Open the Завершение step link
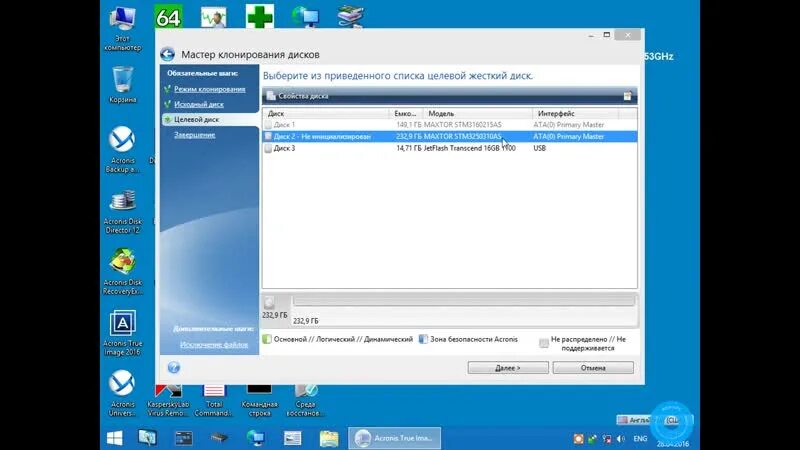The image size is (800, 450). coord(194,135)
